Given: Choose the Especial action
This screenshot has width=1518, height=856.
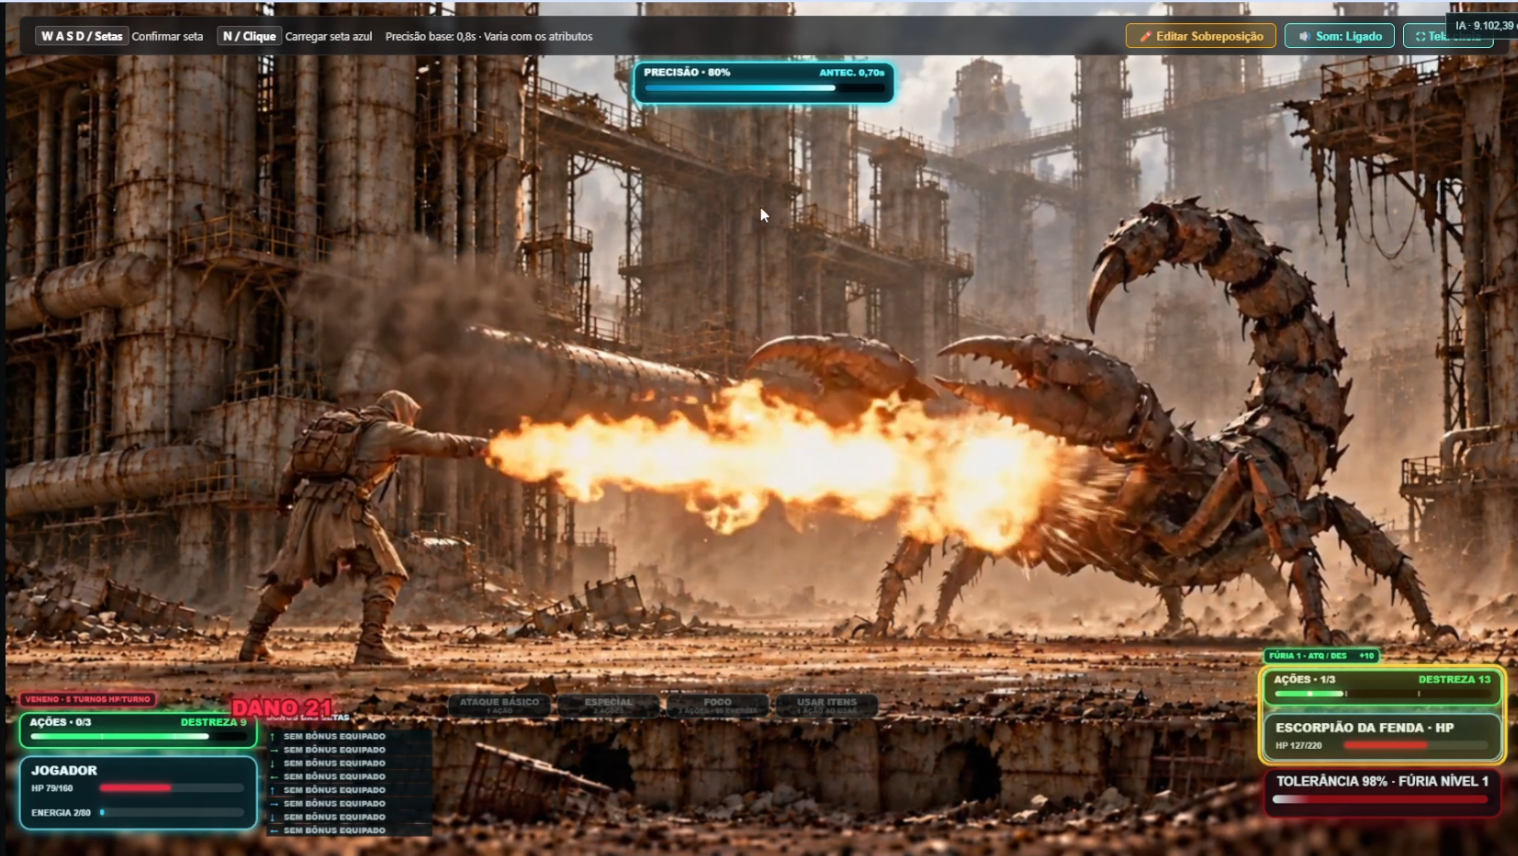Looking at the screenshot, I should point(608,705).
